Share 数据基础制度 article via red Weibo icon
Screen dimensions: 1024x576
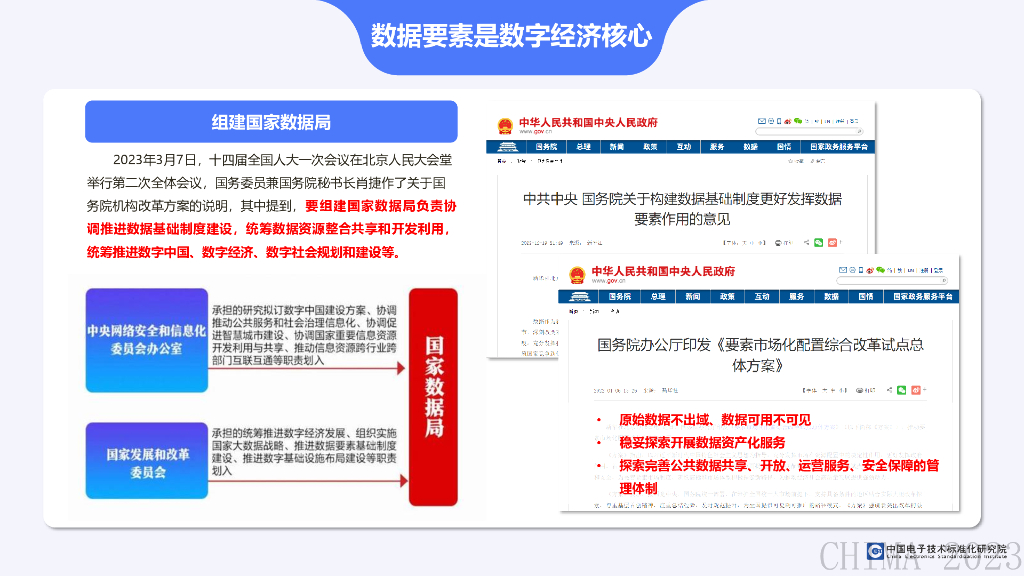point(833,242)
